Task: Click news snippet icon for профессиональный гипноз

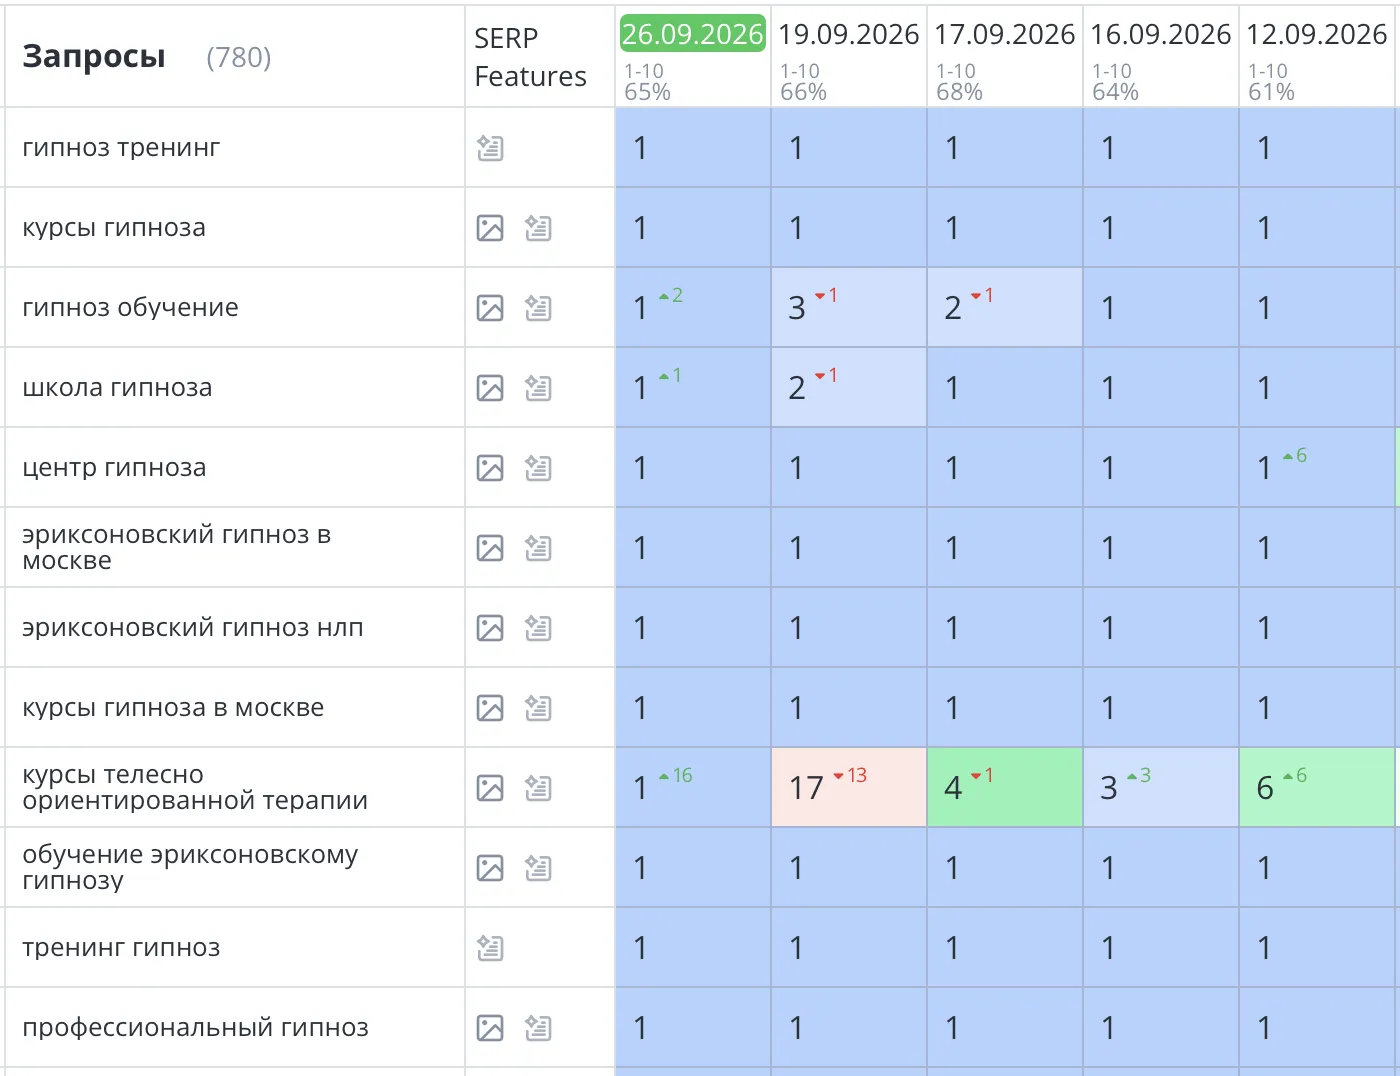Action: (538, 1028)
